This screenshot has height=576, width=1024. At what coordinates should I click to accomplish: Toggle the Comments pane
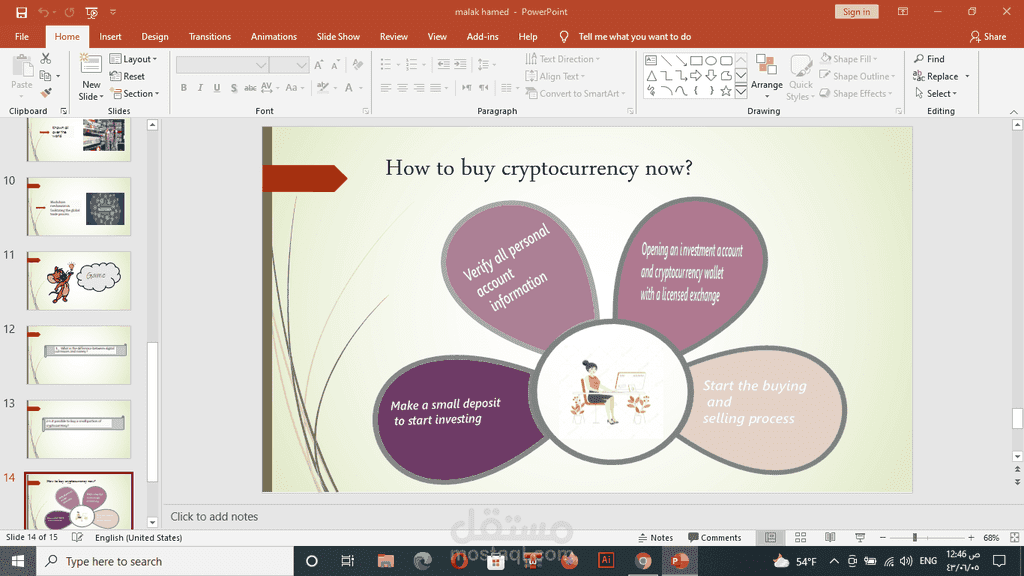714,537
